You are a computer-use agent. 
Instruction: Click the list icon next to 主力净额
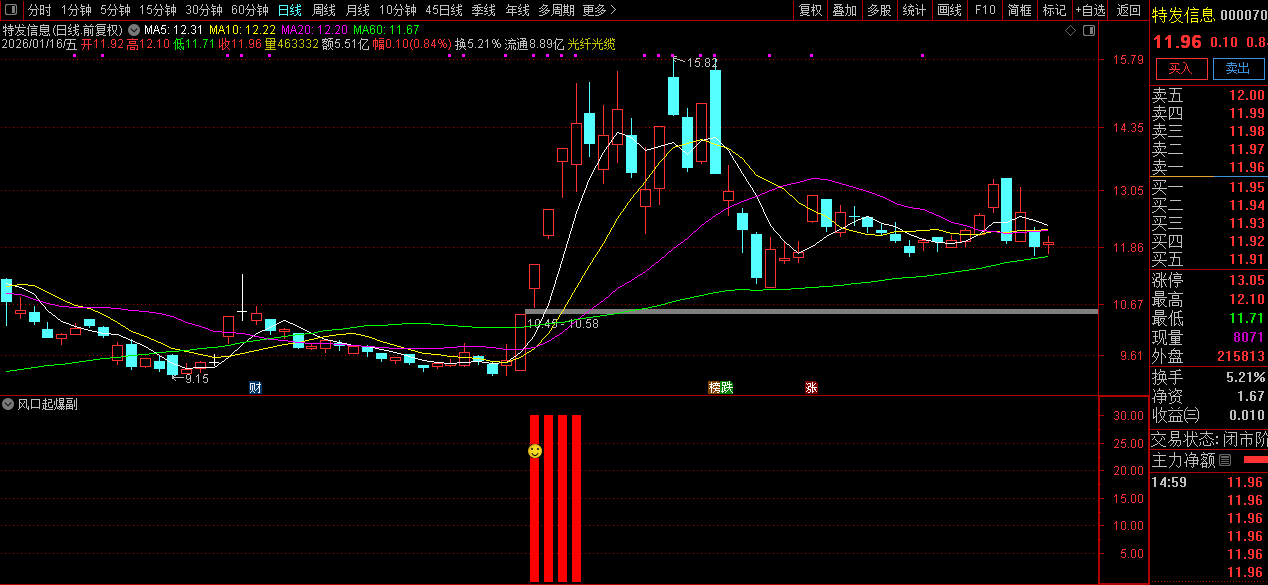(x=1225, y=460)
